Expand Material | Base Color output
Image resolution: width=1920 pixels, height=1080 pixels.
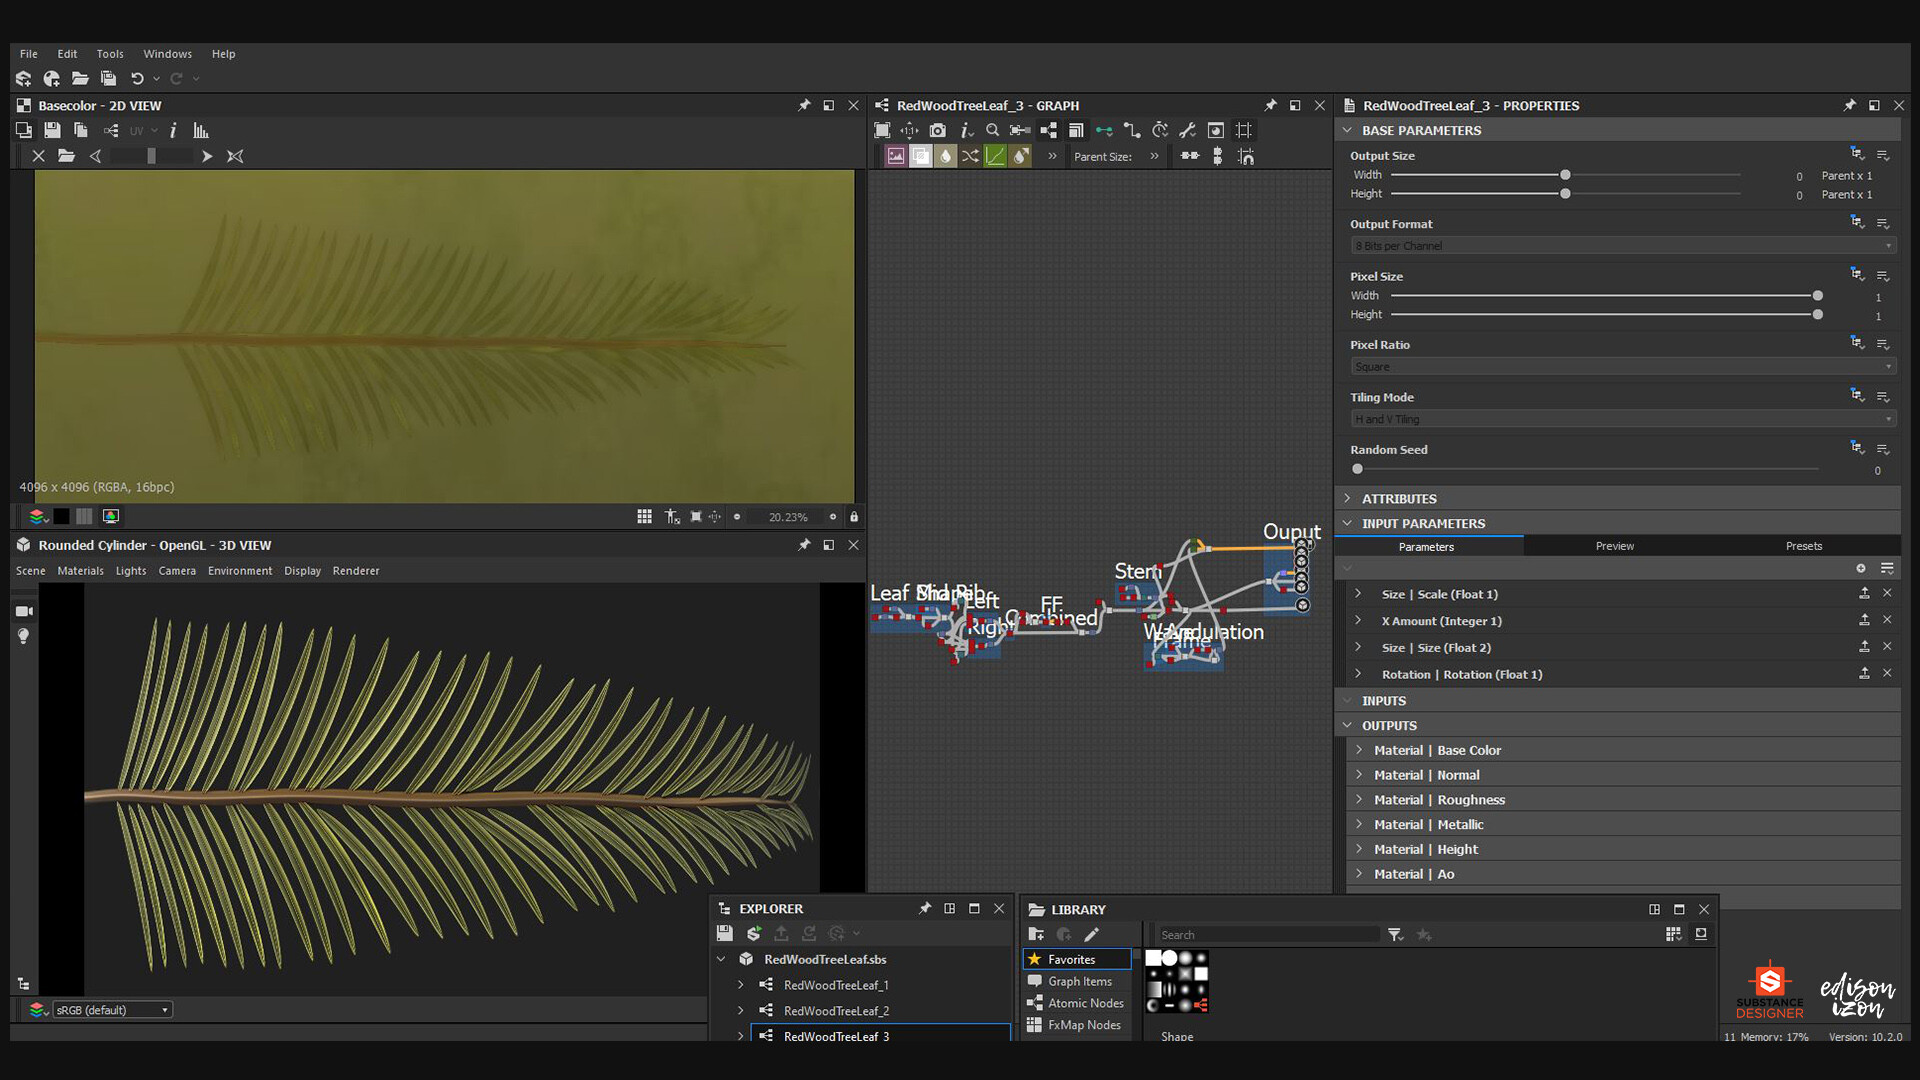(1359, 750)
